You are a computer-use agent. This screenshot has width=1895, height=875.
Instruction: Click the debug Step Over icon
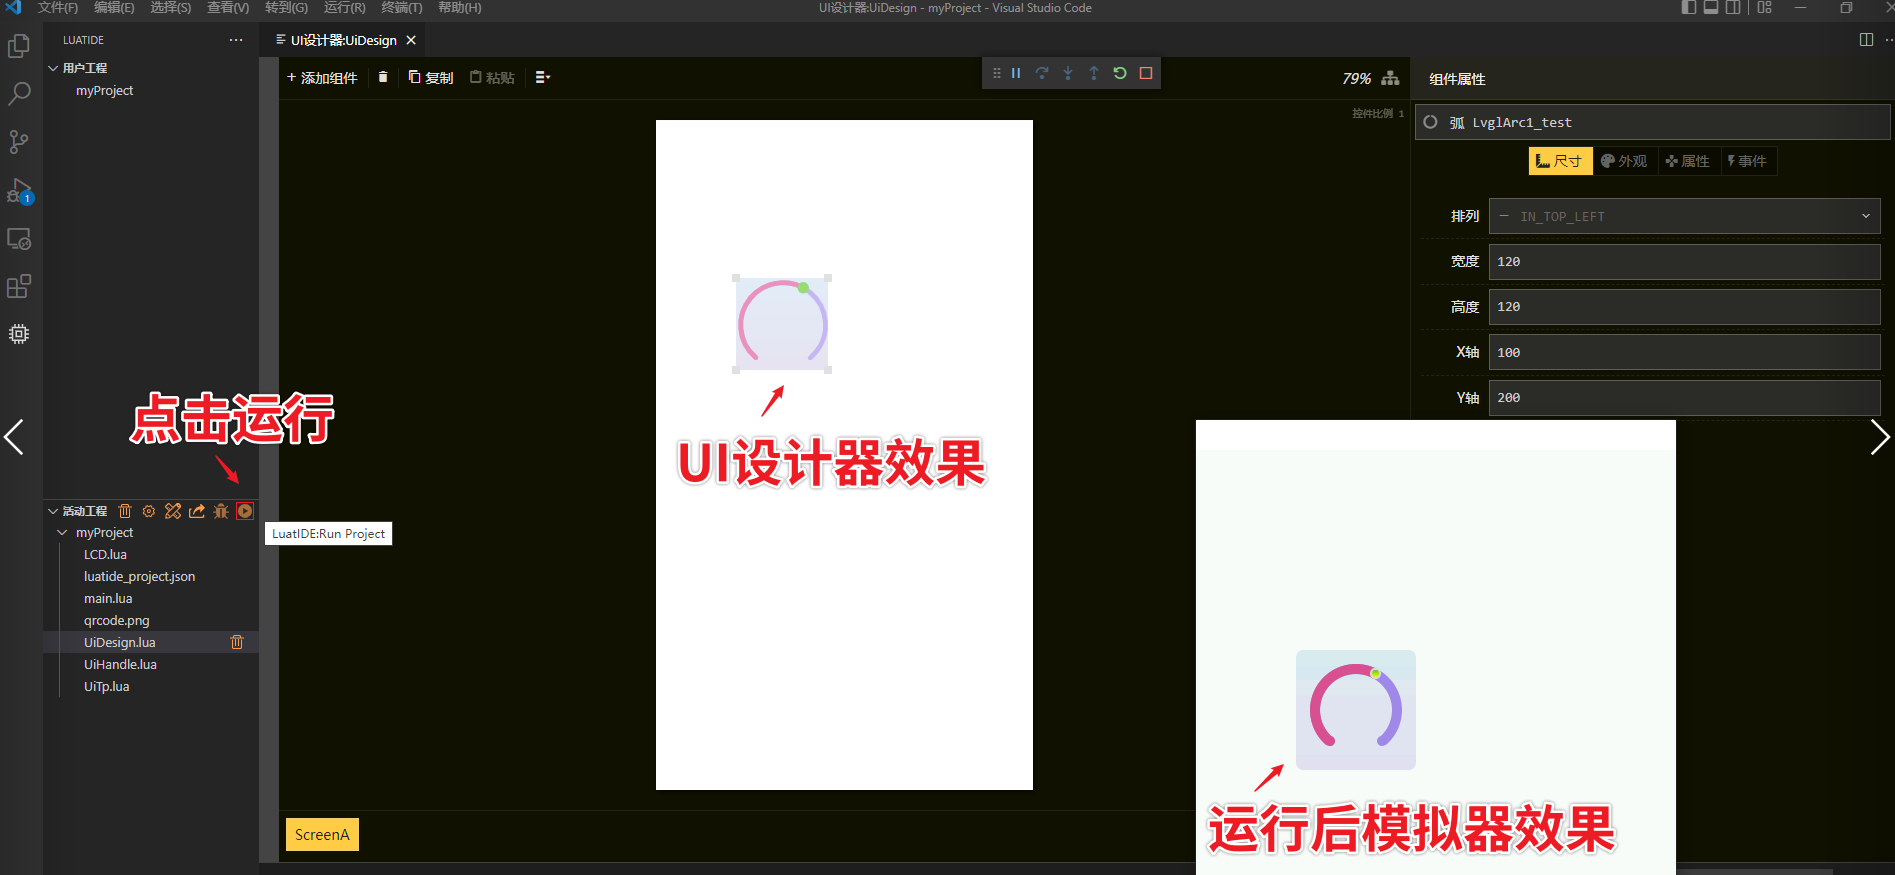pyautogui.click(x=1042, y=73)
